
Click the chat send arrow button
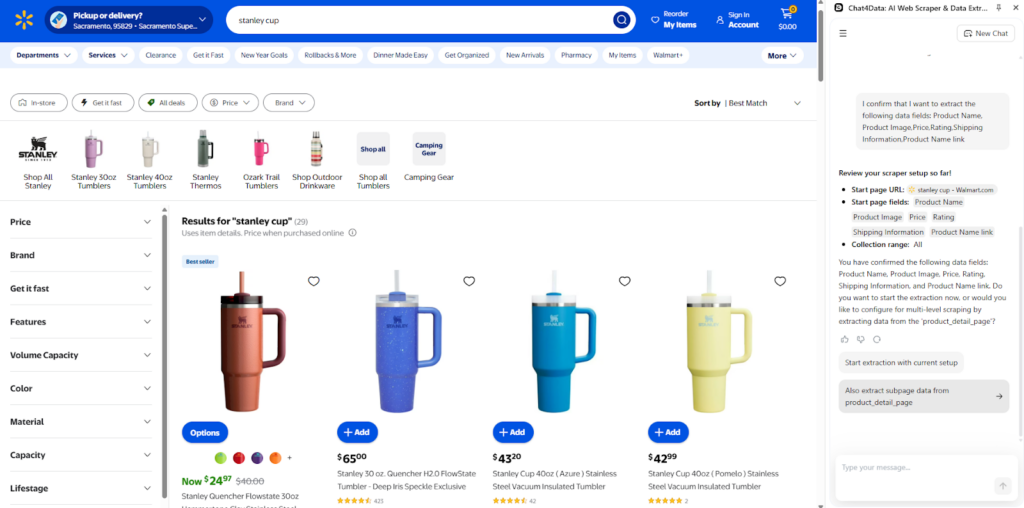click(1002, 486)
